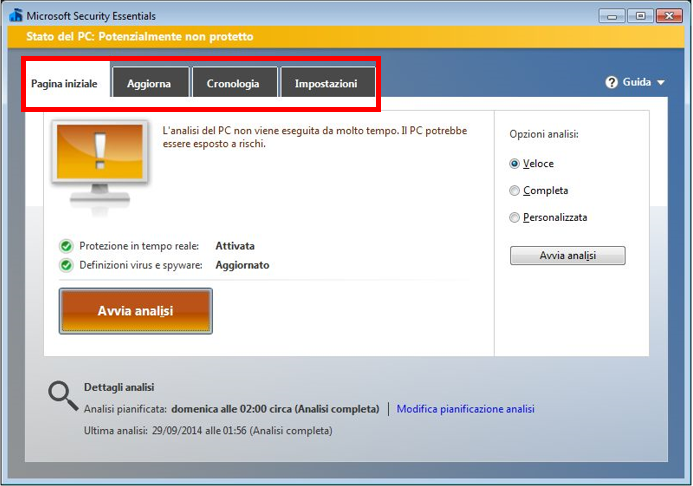The width and height of the screenshot is (693, 486).
Task: Minimize the Security Essentials window
Action: (x=612, y=16)
